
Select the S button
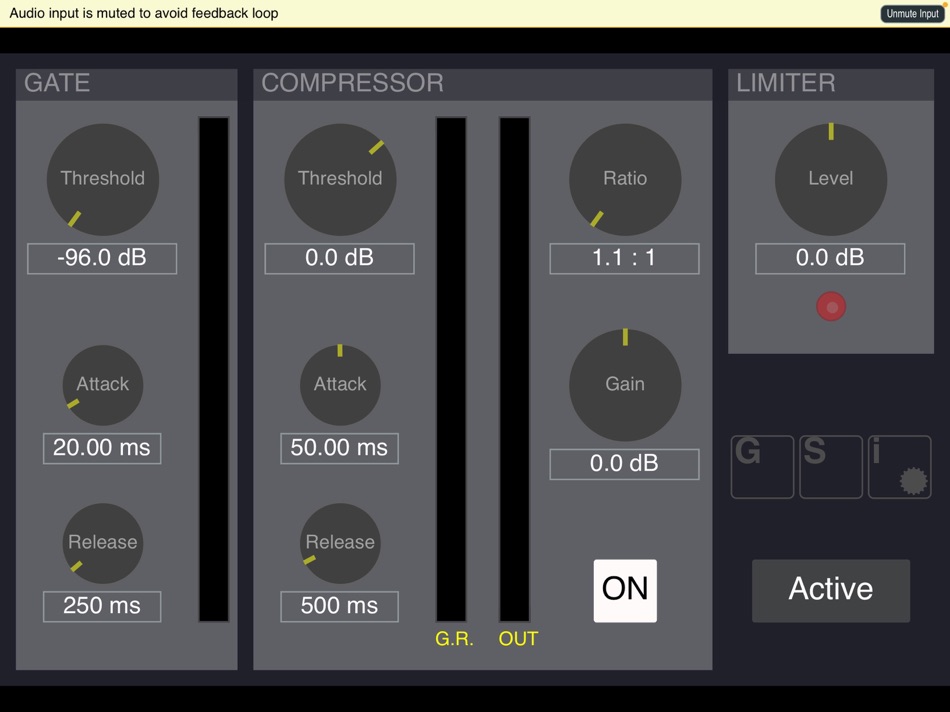(x=831, y=467)
